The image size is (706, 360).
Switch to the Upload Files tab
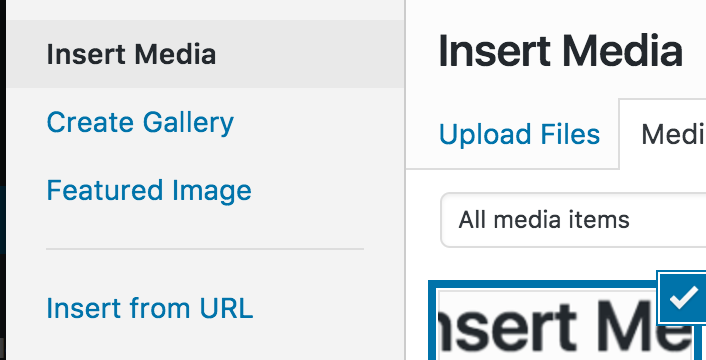(519, 134)
